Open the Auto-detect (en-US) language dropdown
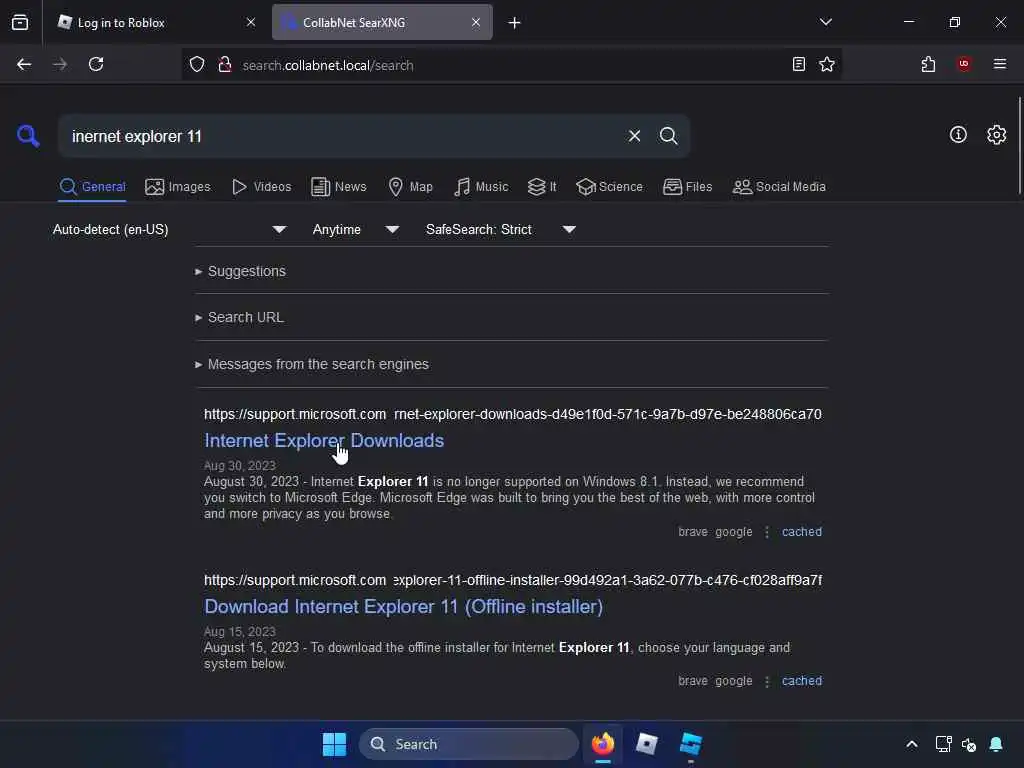Viewport: 1024px width, 768px height. pyautogui.click(x=169, y=229)
